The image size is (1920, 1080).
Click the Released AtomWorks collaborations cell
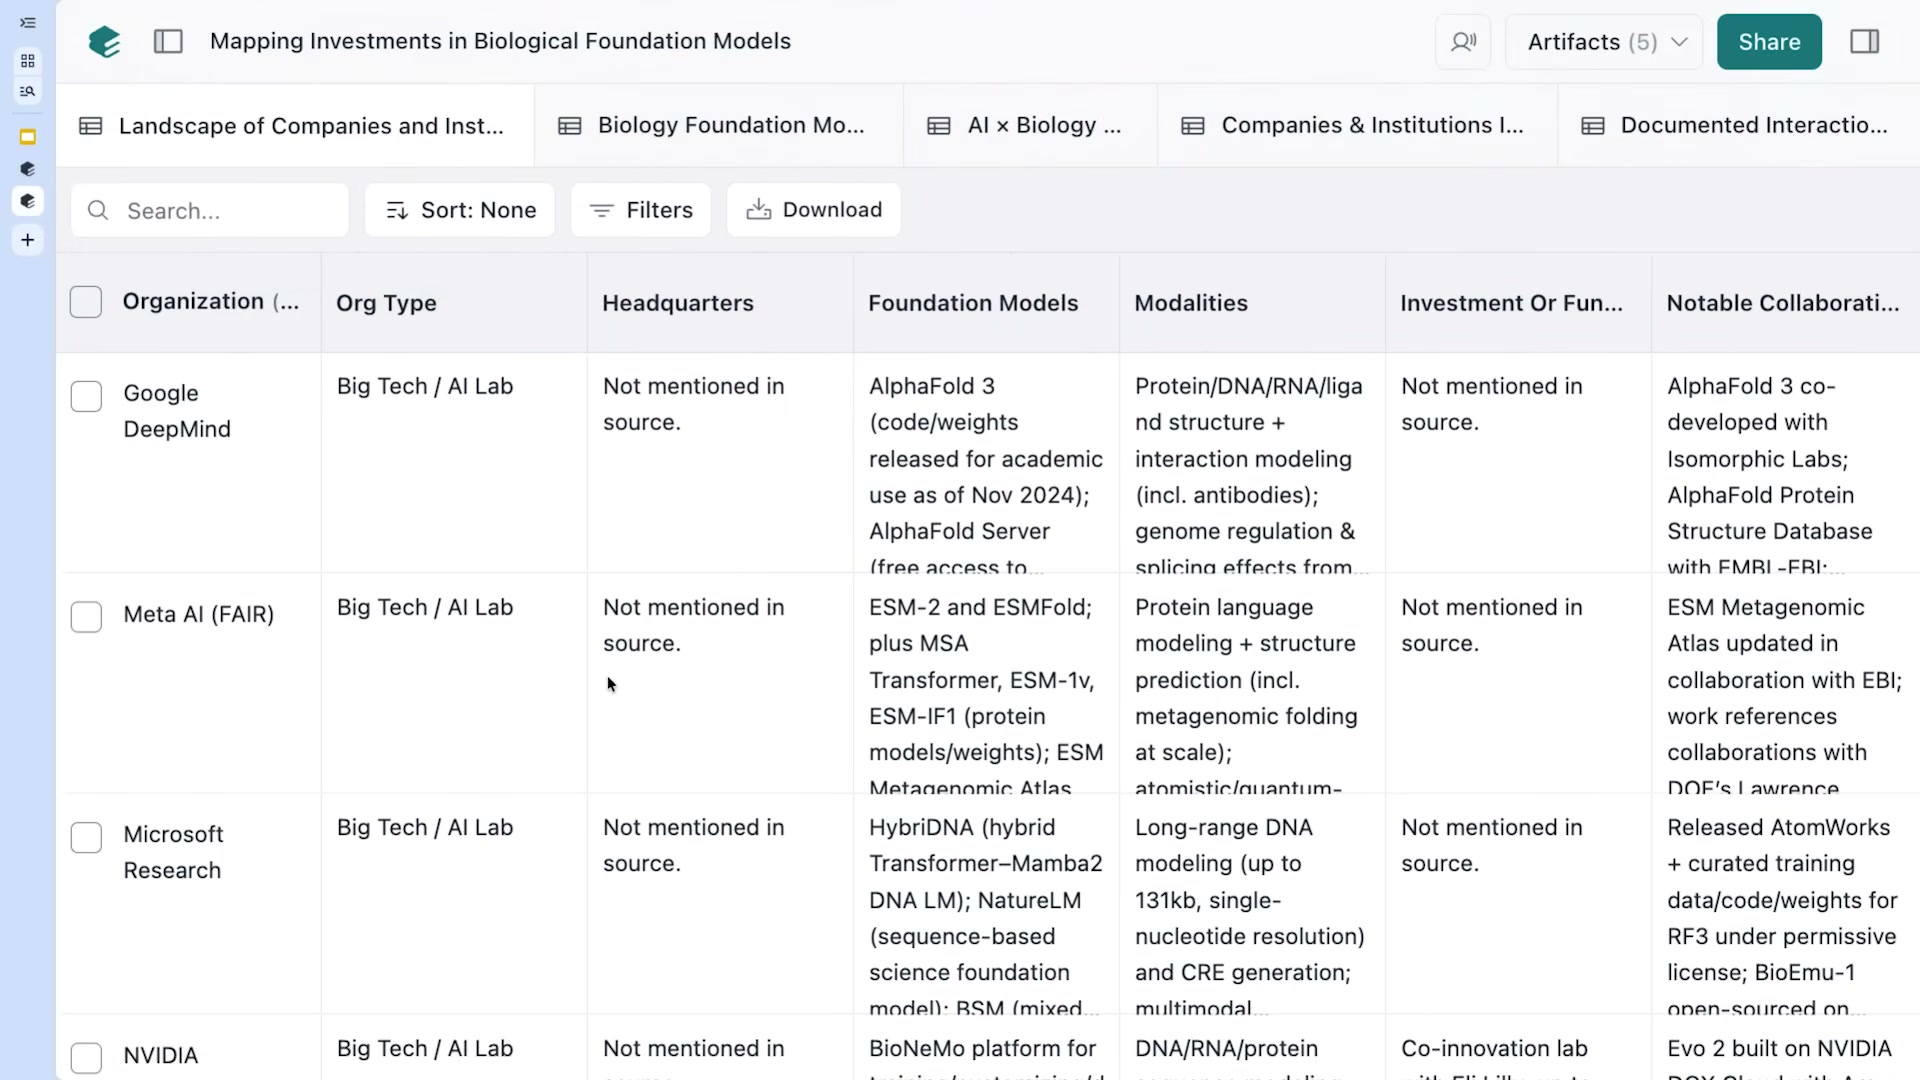pos(1785,904)
